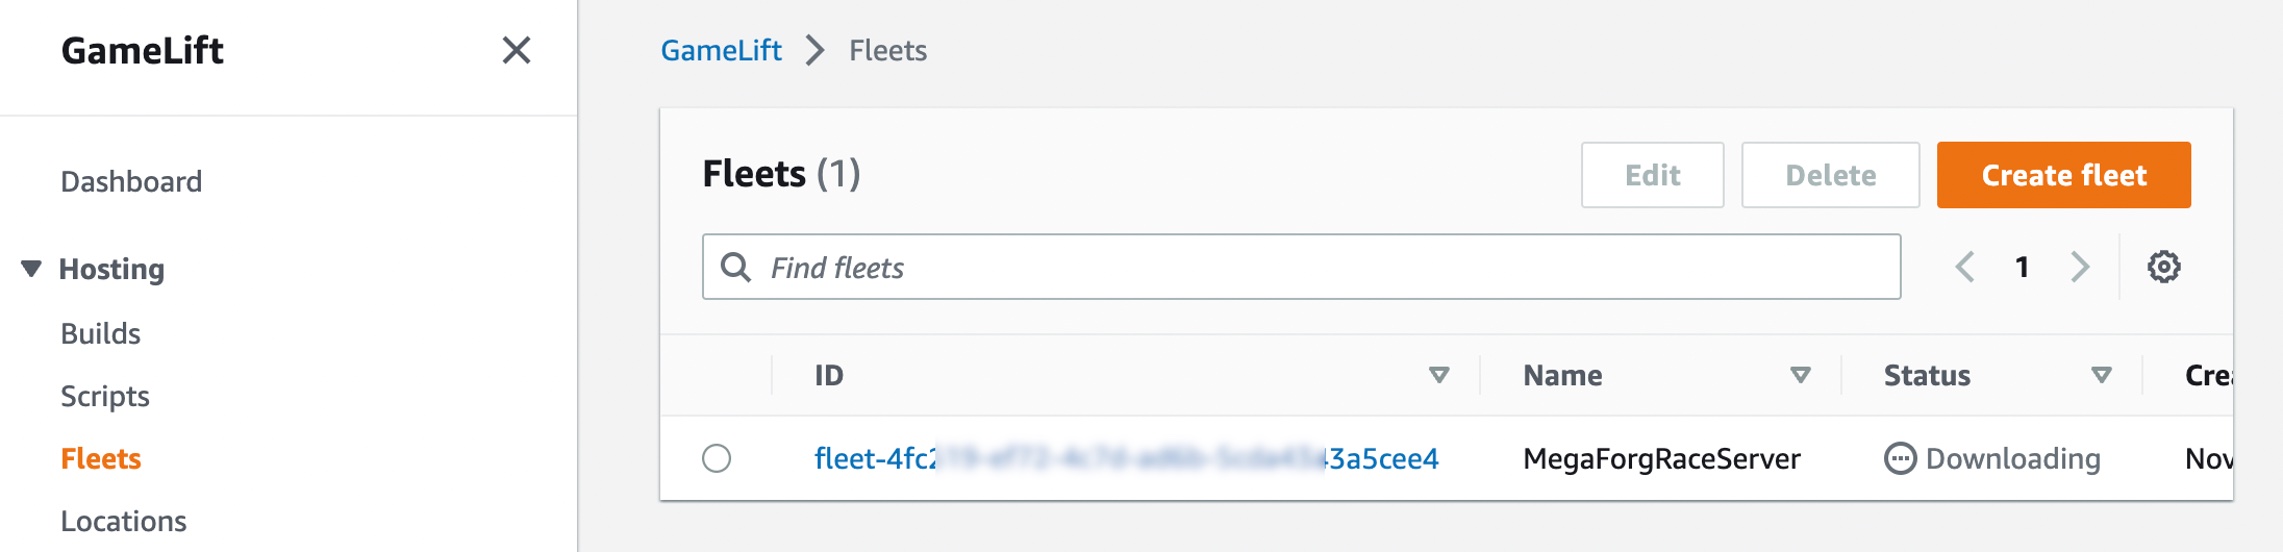Image resolution: width=2283 pixels, height=552 pixels.
Task: Click the GameLift breadcrumb link
Action: coord(721,50)
